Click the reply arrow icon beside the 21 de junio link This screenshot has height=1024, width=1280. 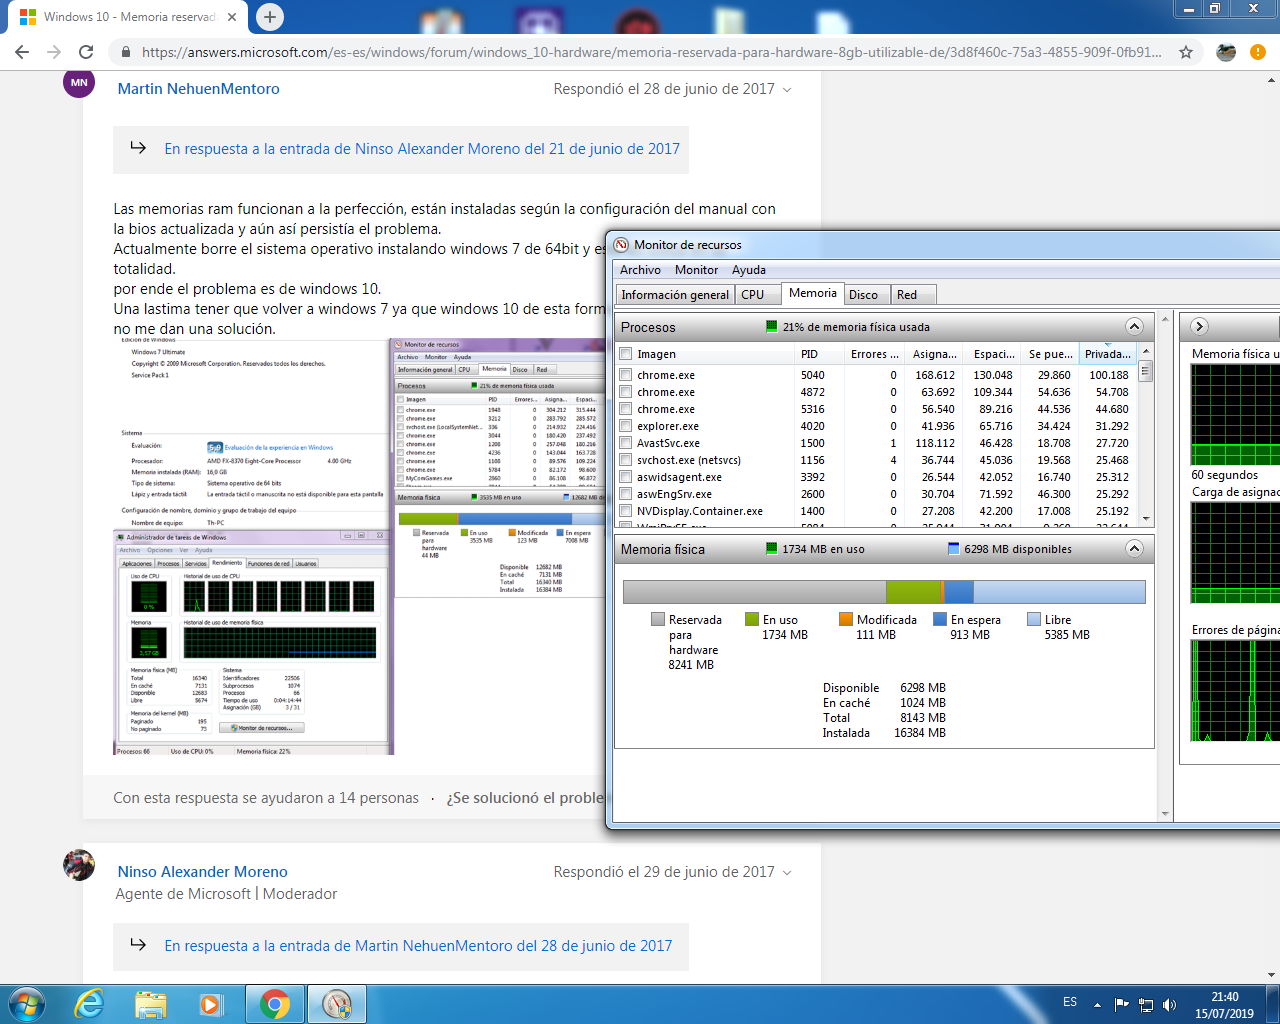[138, 148]
